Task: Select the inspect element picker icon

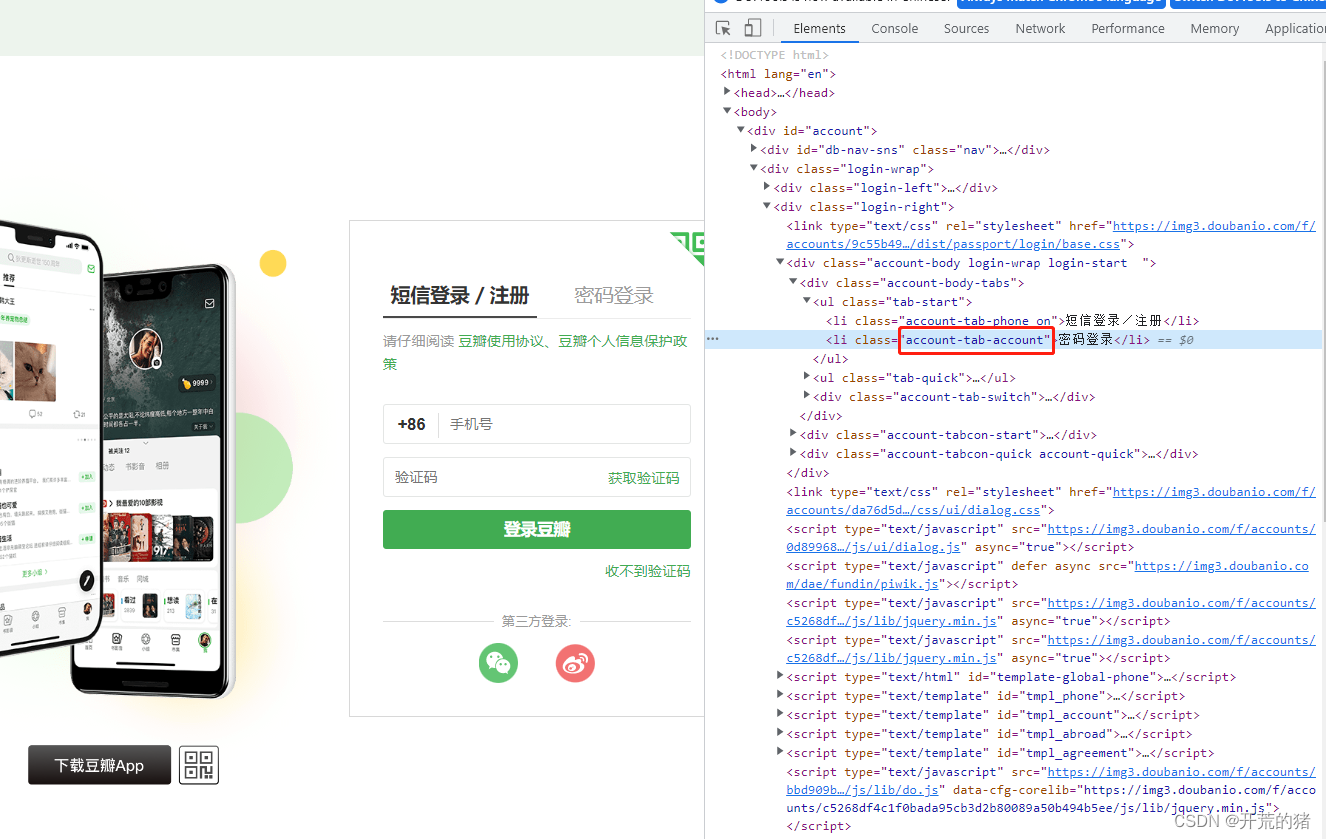Action: [723, 28]
